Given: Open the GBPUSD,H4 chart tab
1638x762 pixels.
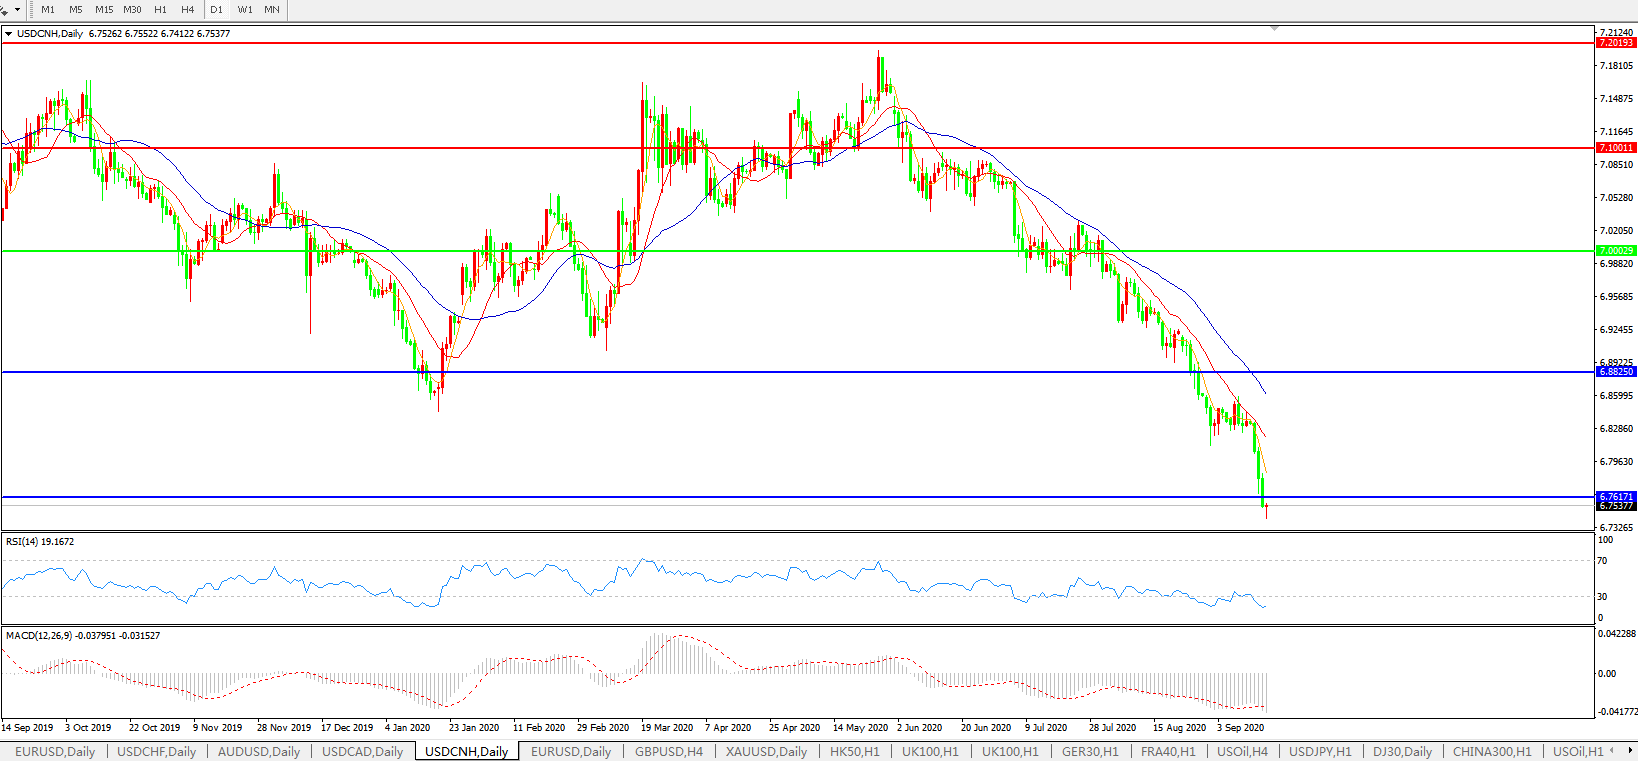Looking at the screenshot, I should pos(668,751).
